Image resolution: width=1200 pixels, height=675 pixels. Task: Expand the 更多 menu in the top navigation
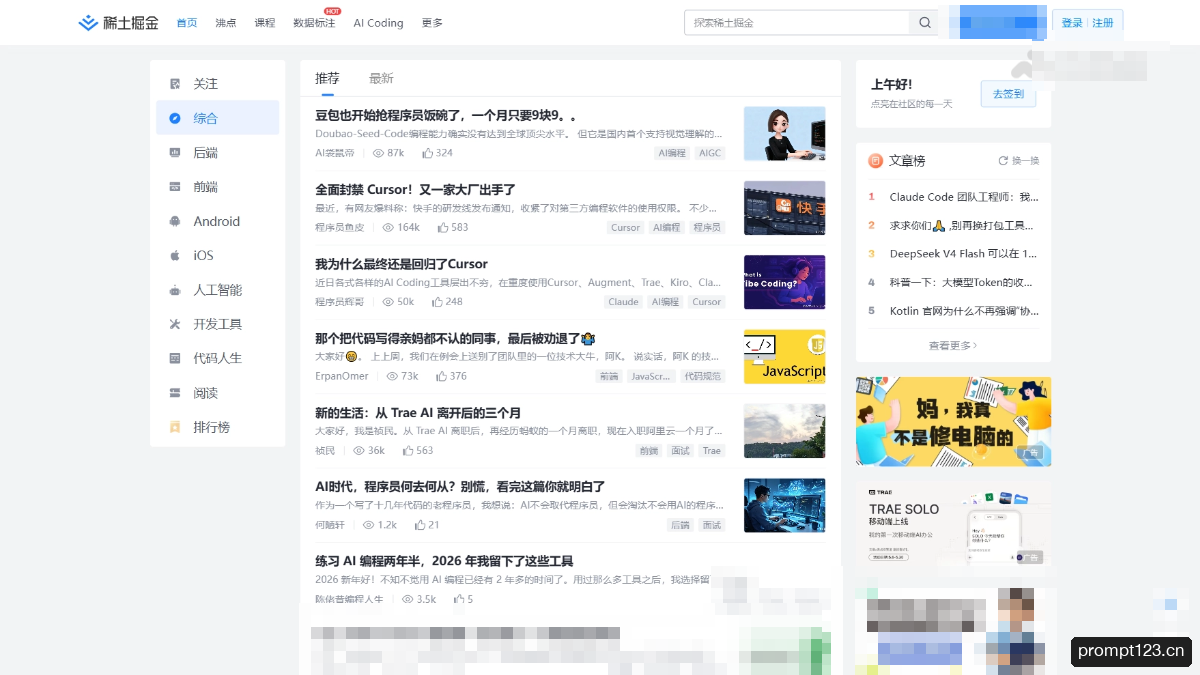[x=432, y=23]
